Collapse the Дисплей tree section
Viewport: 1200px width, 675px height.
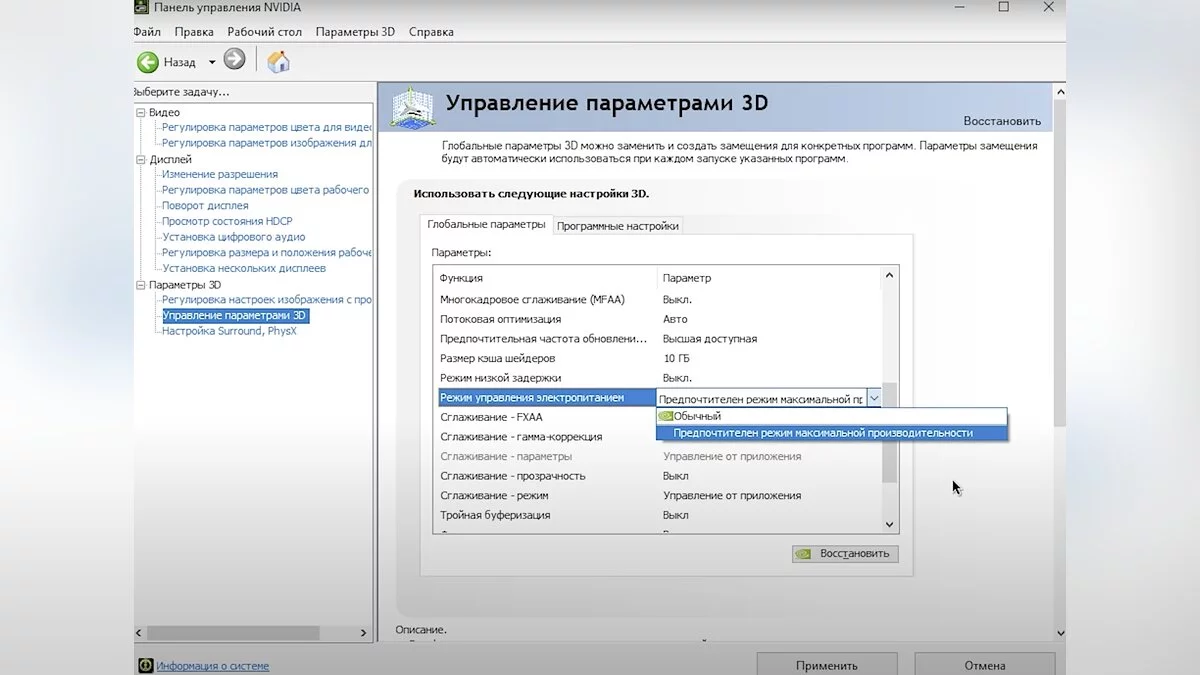coord(141,160)
